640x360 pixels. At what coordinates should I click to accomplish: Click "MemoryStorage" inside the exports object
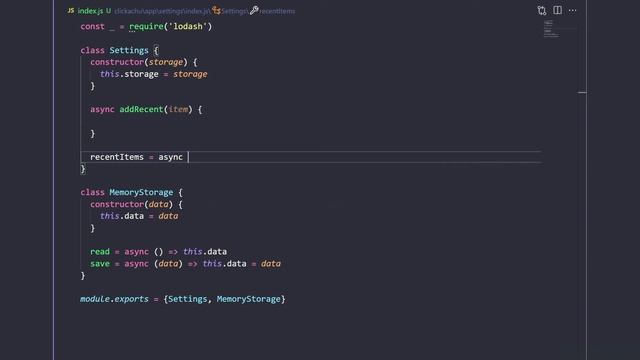point(249,299)
